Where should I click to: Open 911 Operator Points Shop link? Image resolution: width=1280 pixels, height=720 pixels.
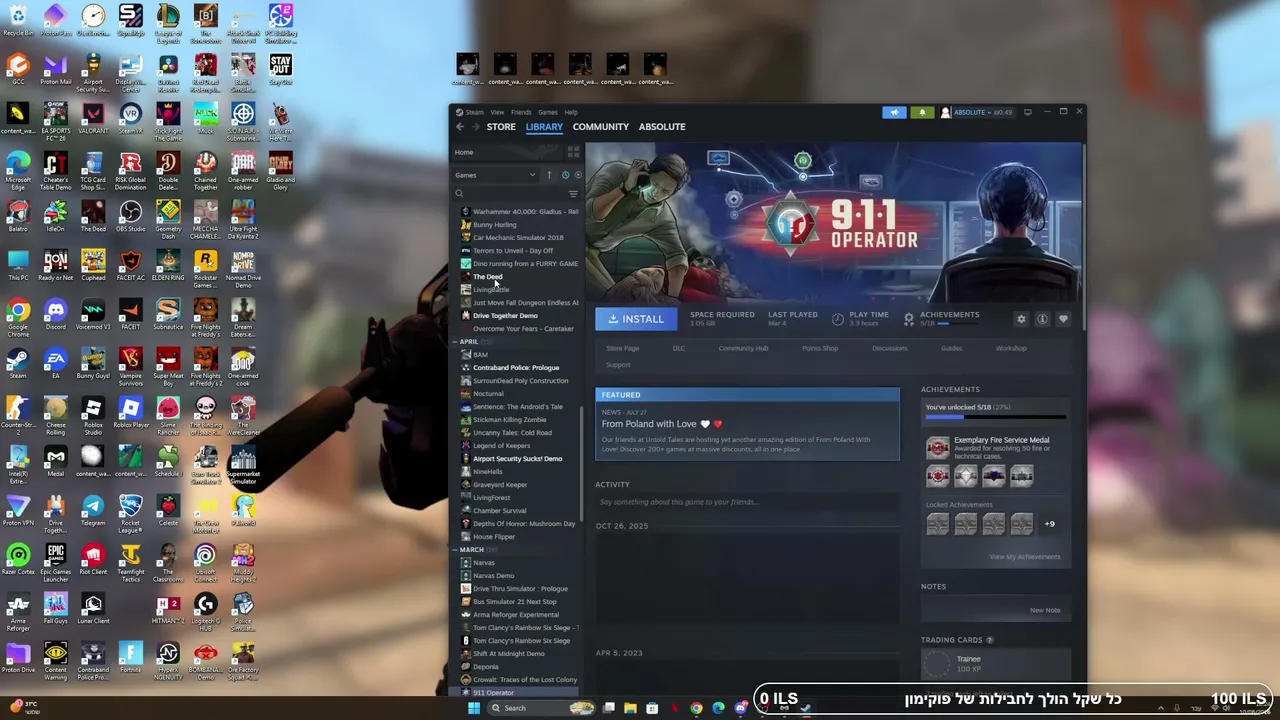(820, 348)
